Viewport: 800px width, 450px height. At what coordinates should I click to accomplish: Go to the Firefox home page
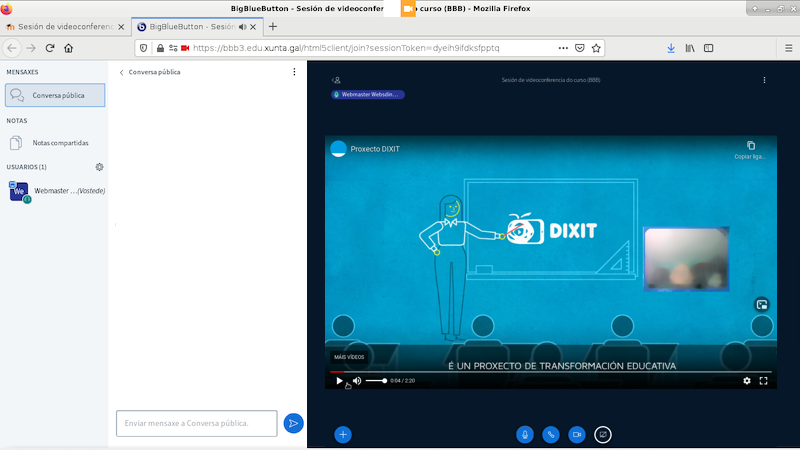click(x=68, y=48)
